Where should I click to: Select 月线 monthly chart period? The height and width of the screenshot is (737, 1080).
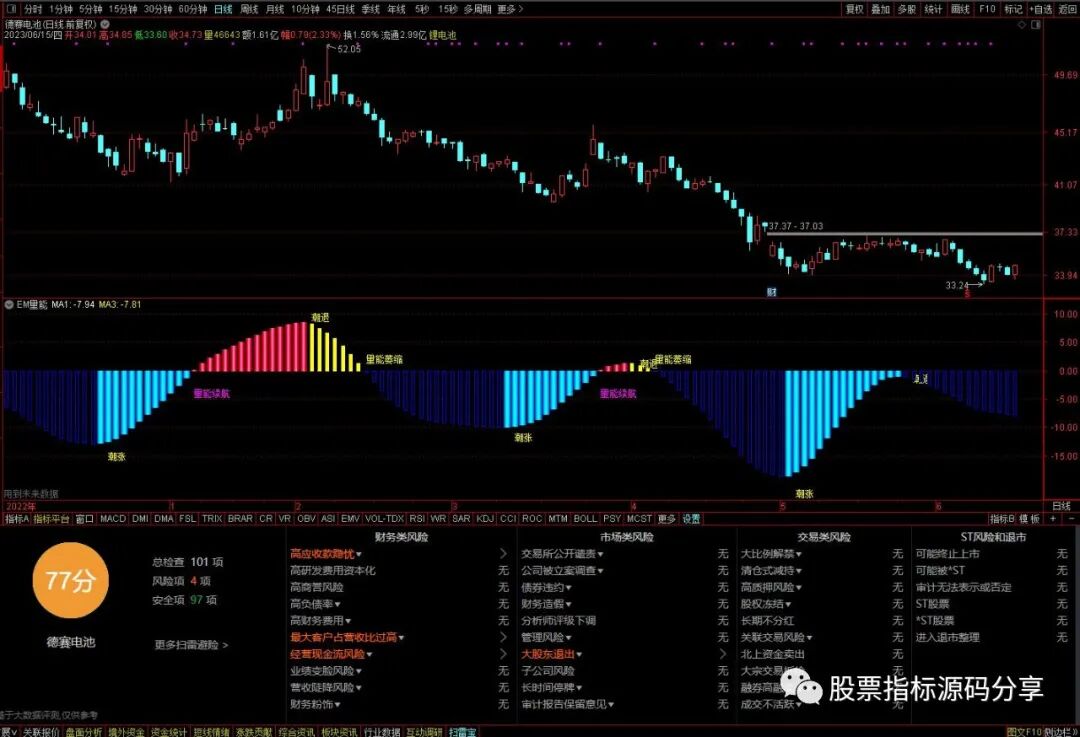(x=275, y=9)
